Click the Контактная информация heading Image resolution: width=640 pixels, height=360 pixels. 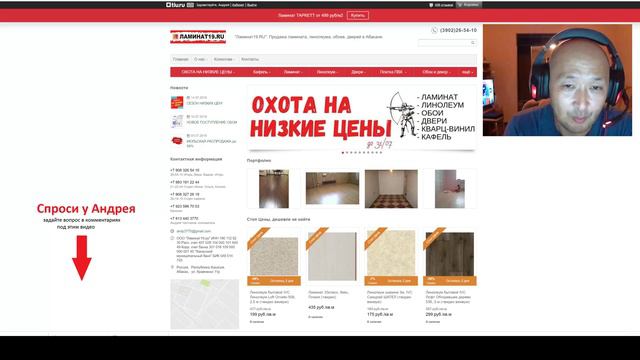coord(196,159)
